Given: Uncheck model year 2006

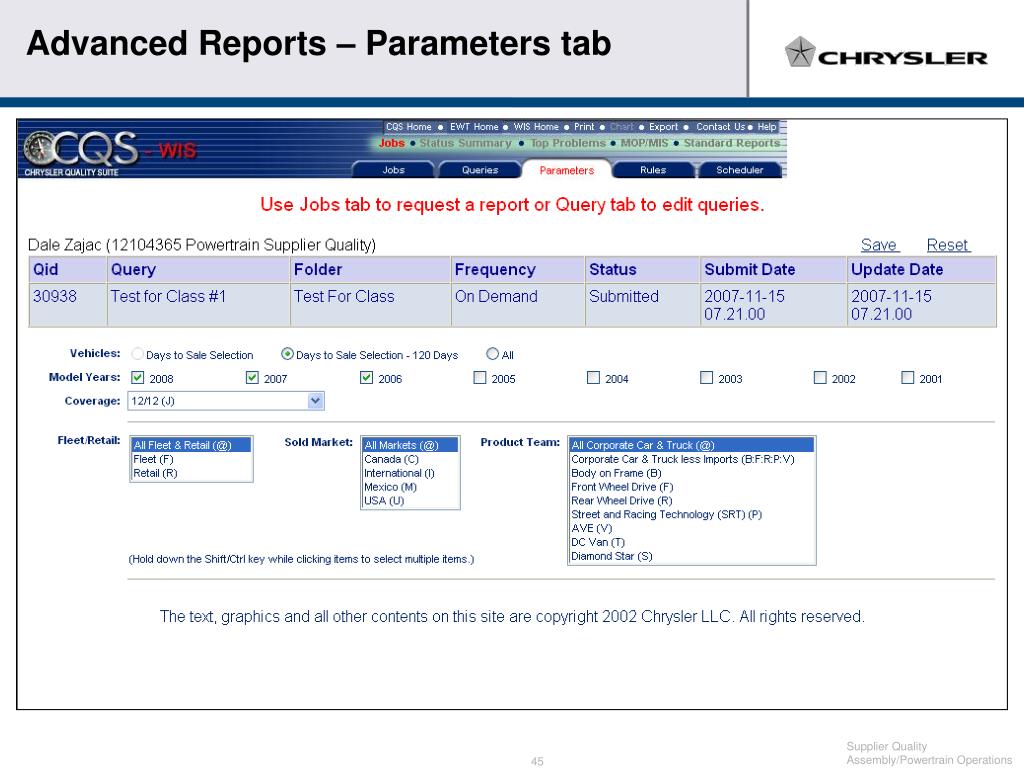Looking at the screenshot, I should click(x=366, y=377).
